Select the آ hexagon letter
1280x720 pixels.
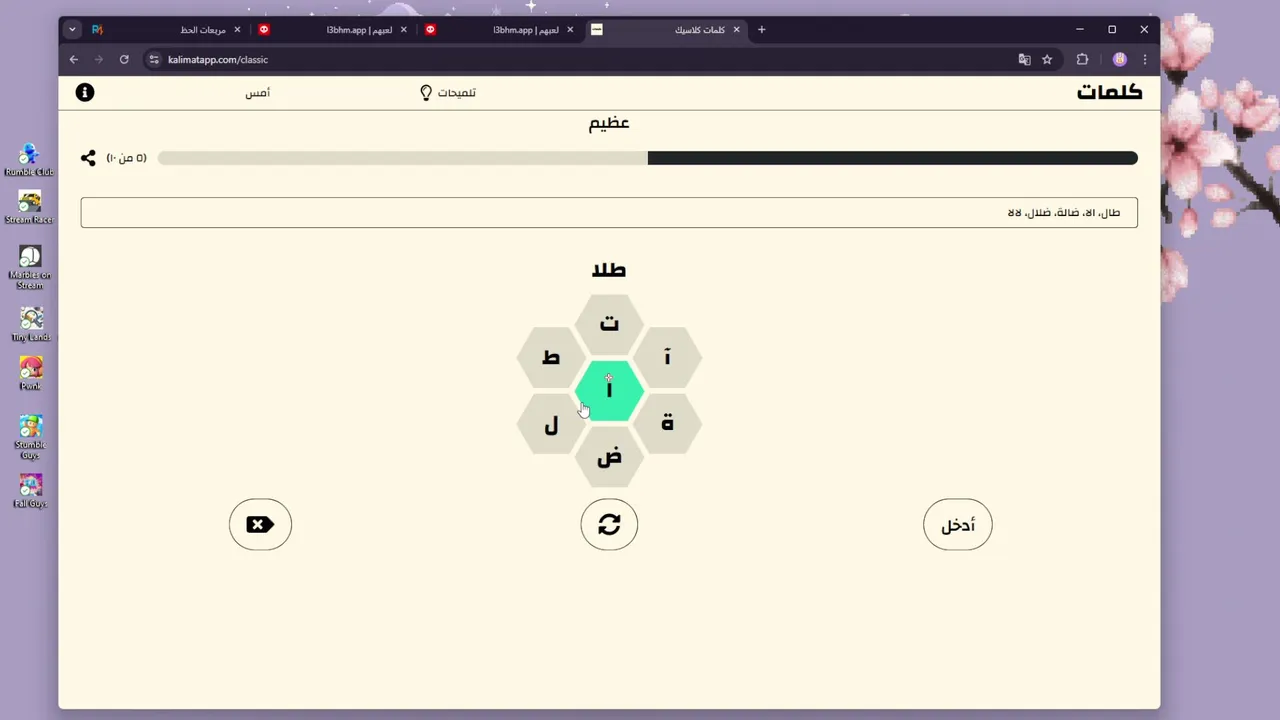tap(667, 357)
